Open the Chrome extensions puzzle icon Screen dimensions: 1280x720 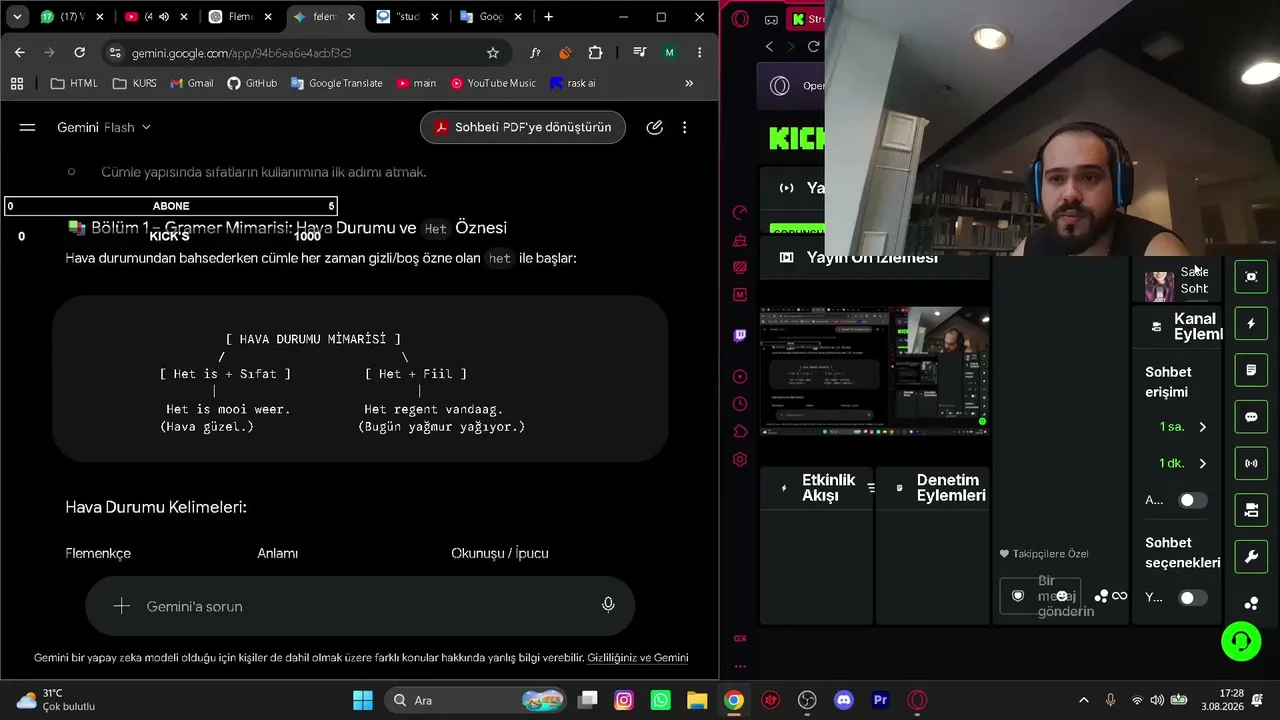pyautogui.click(x=596, y=53)
